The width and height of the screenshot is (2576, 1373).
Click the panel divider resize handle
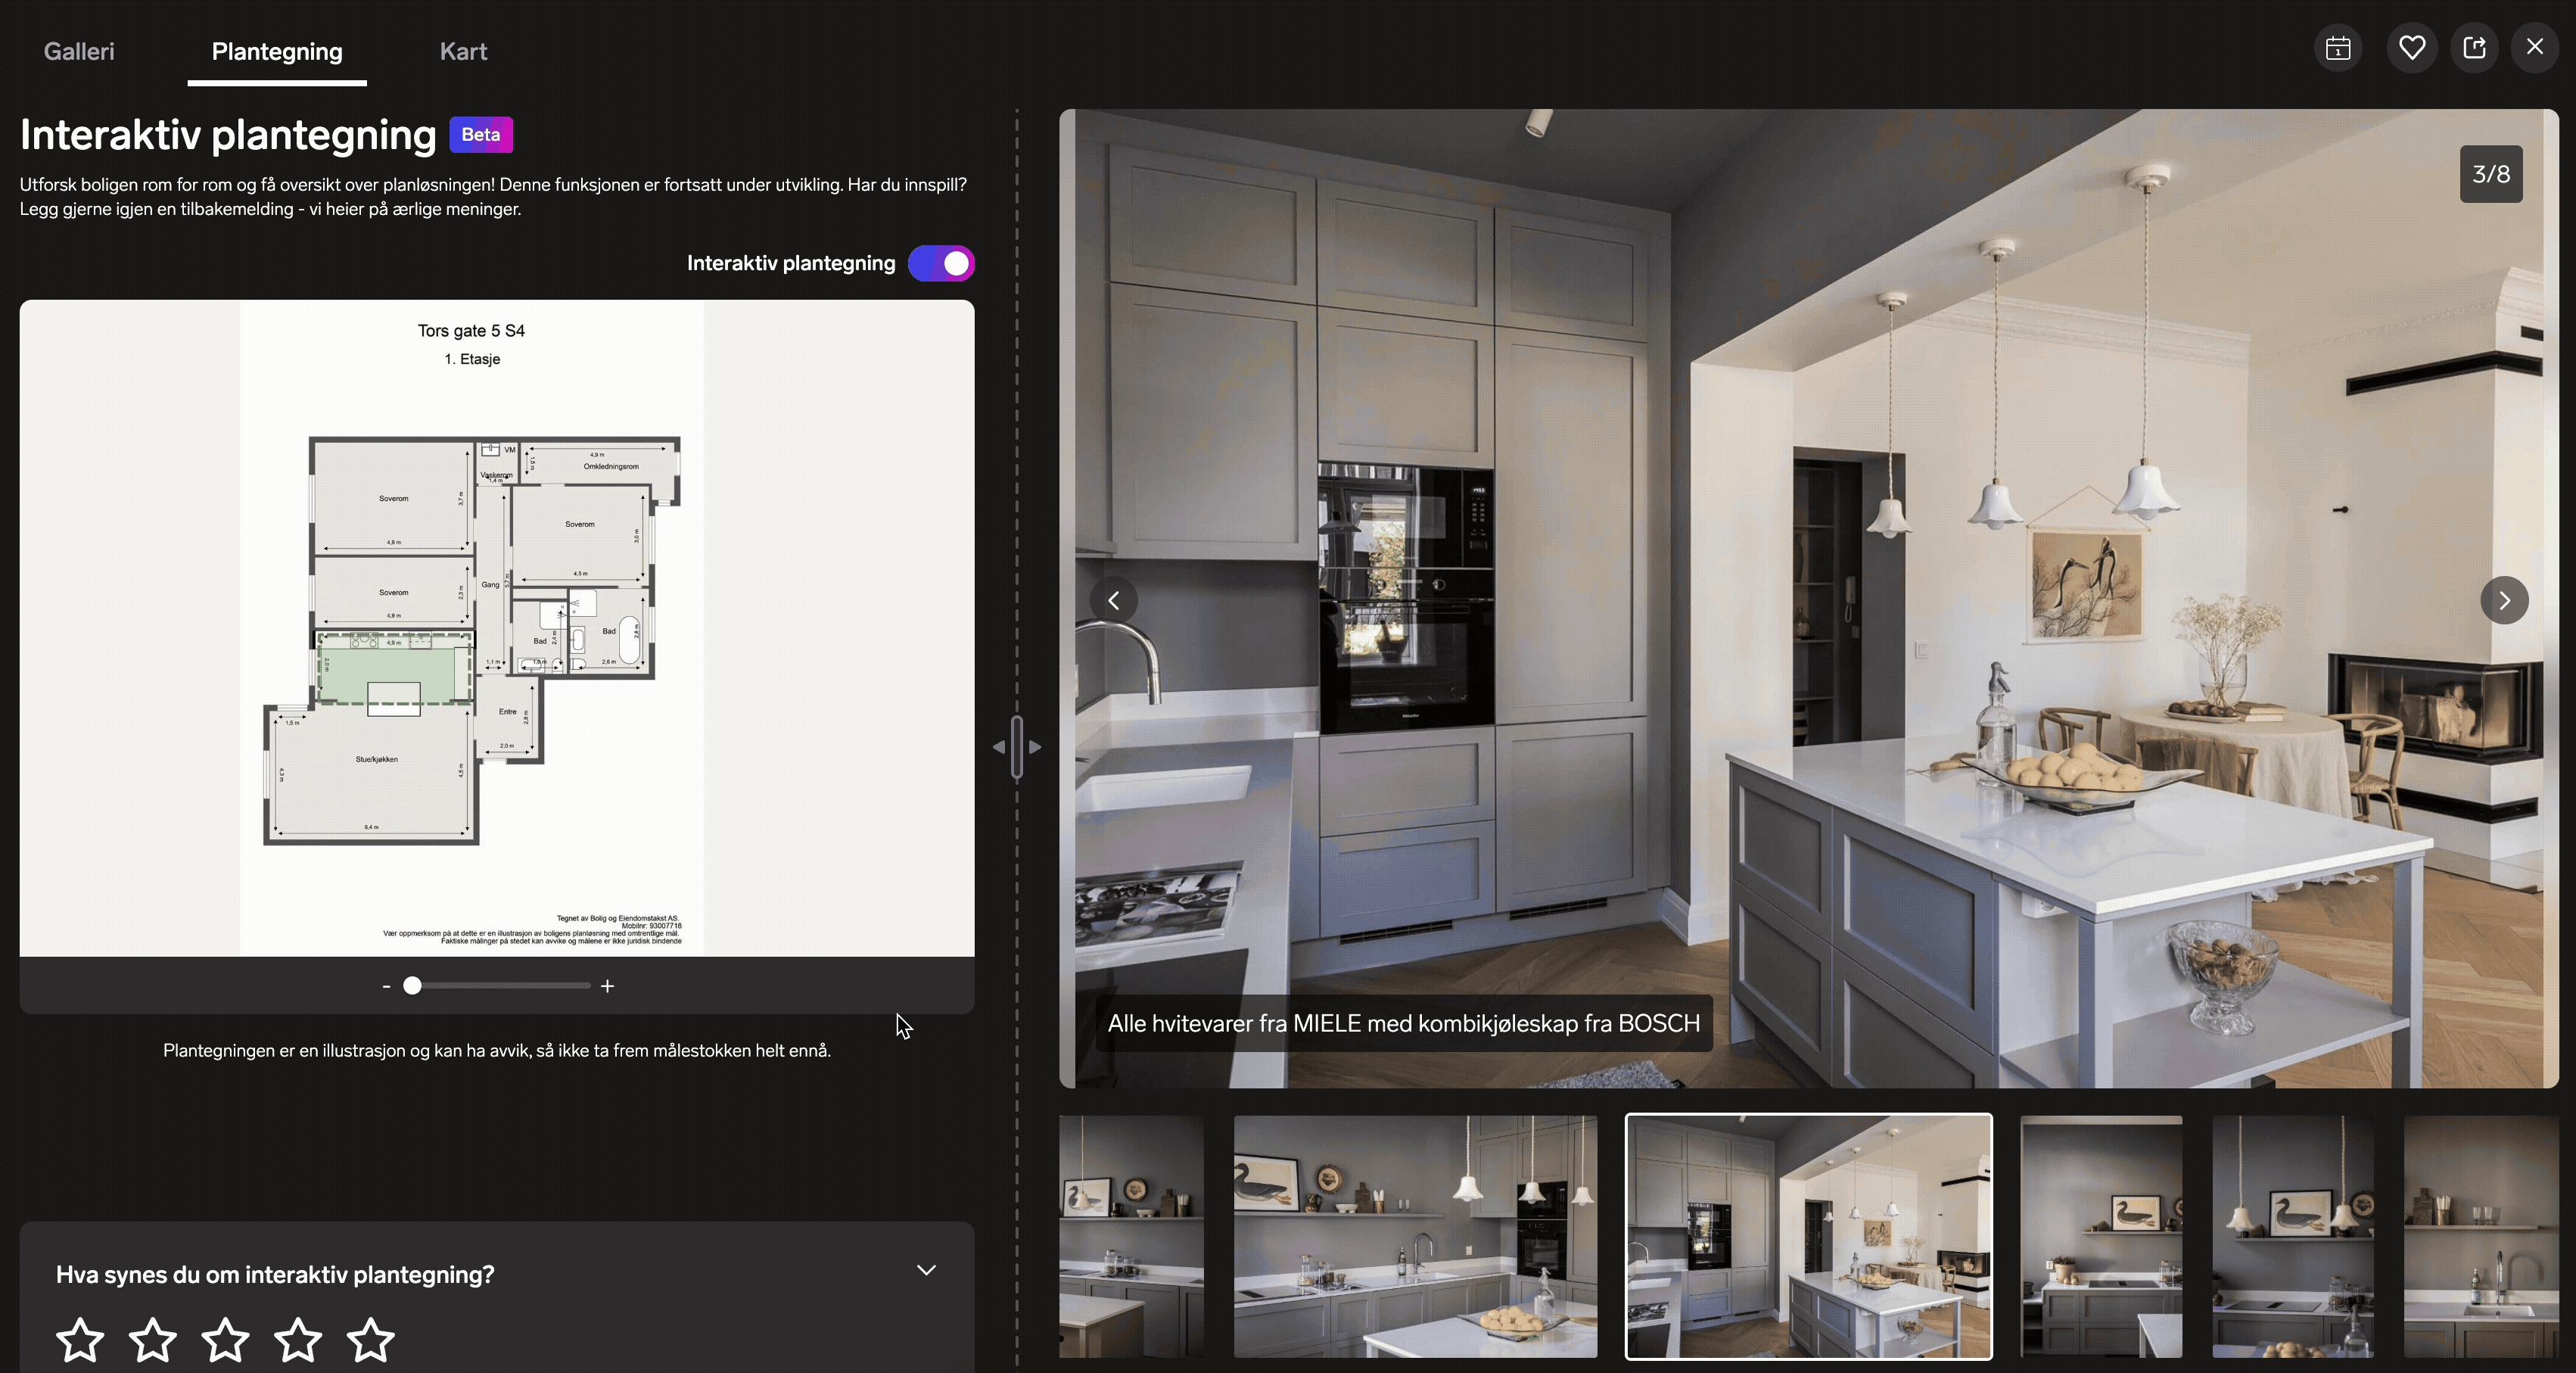[x=1017, y=746]
